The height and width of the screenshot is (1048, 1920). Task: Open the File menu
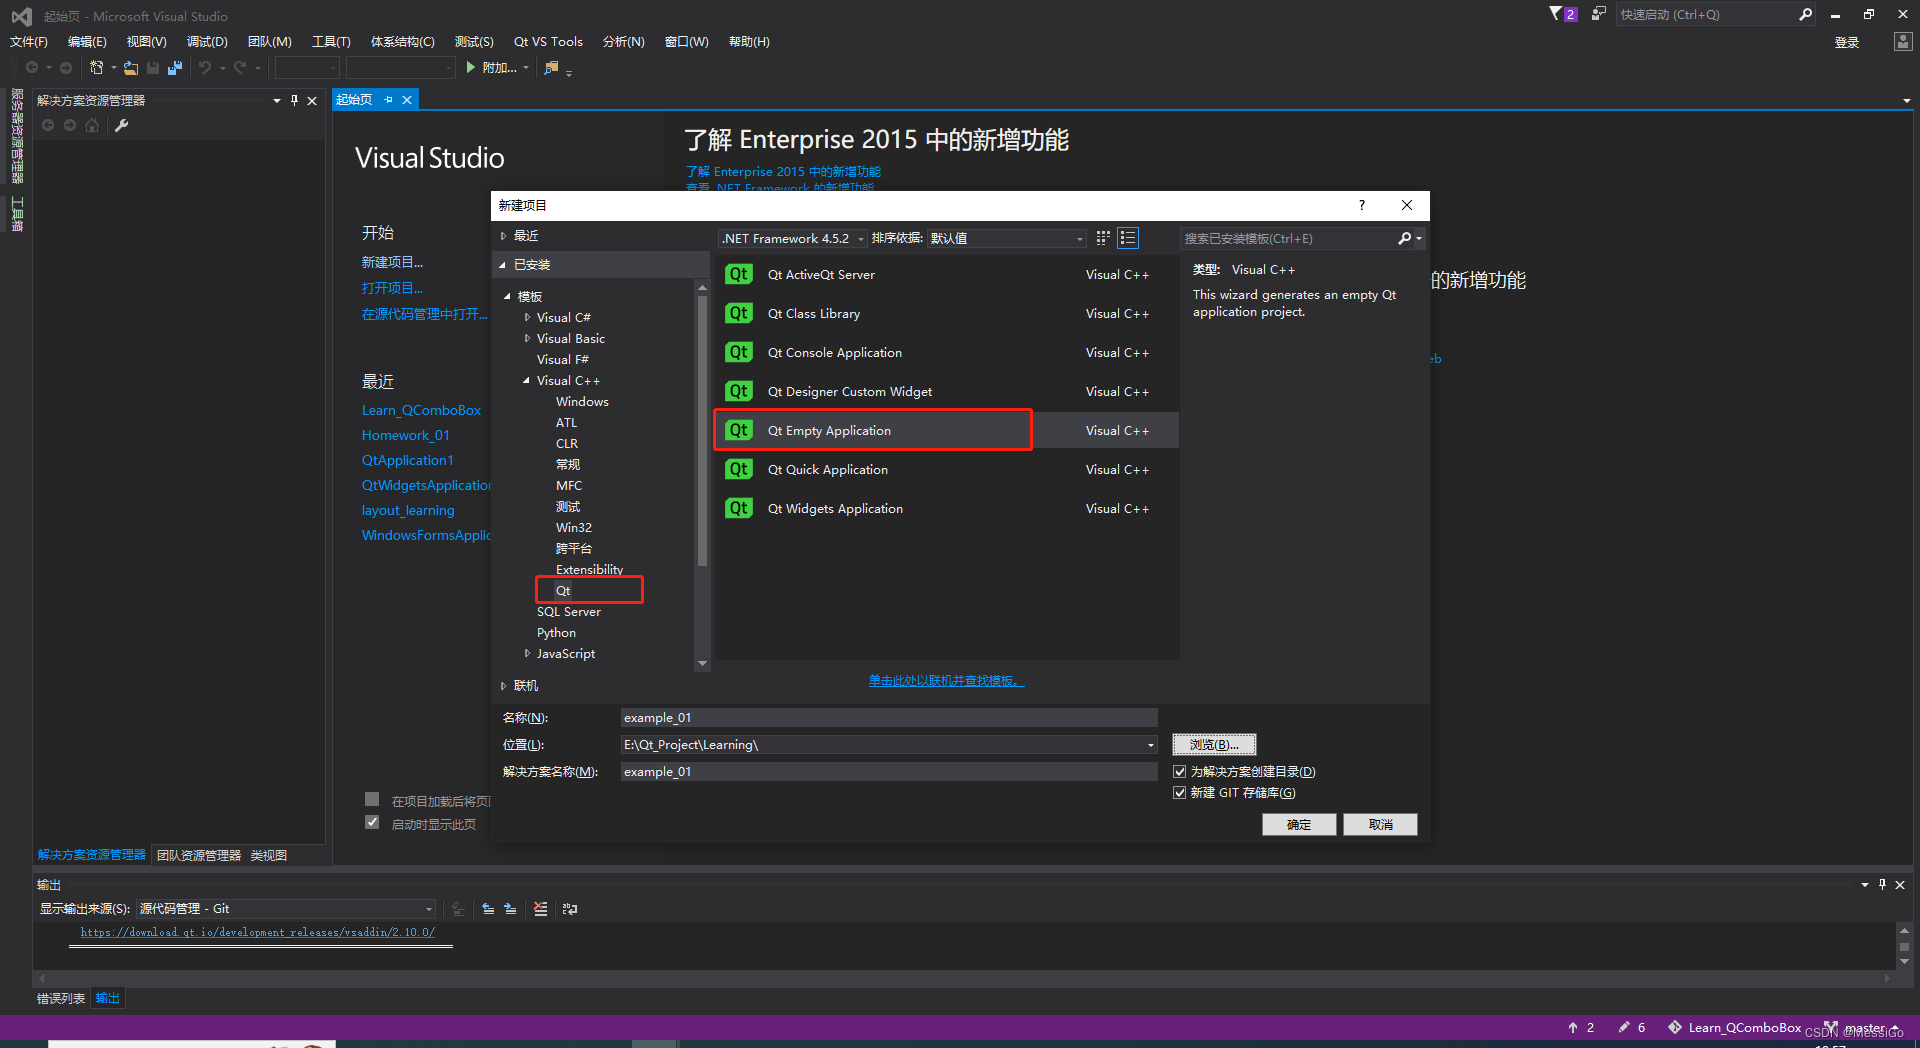(x=28, y=42)
